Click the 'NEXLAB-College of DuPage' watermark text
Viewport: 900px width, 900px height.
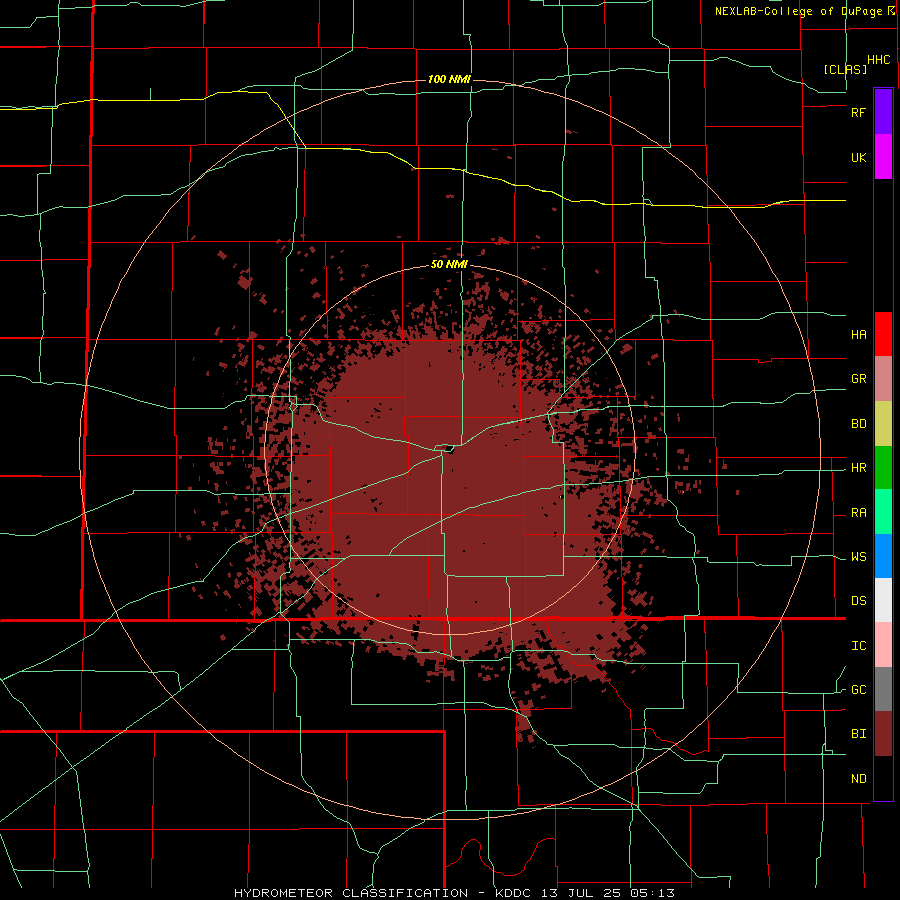798,11
